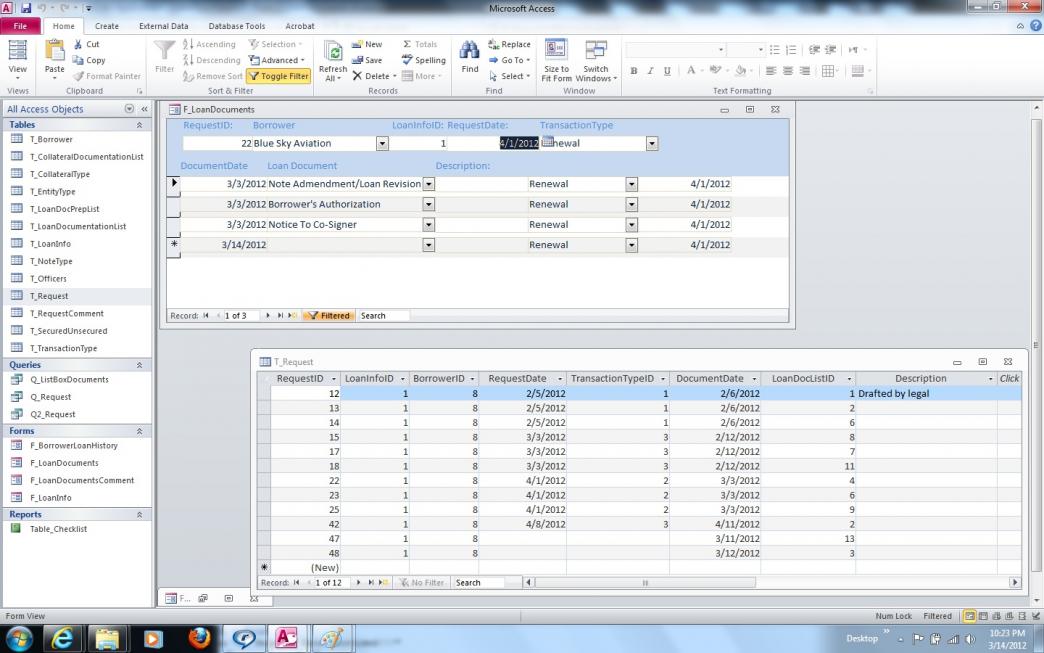Copy selection with Copy button

point(89,60)
